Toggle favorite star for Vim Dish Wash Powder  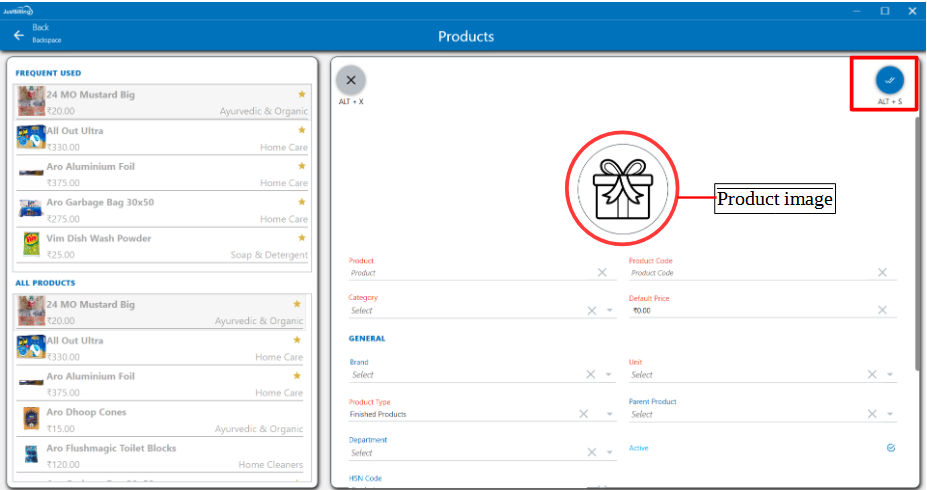pos(301,238)
